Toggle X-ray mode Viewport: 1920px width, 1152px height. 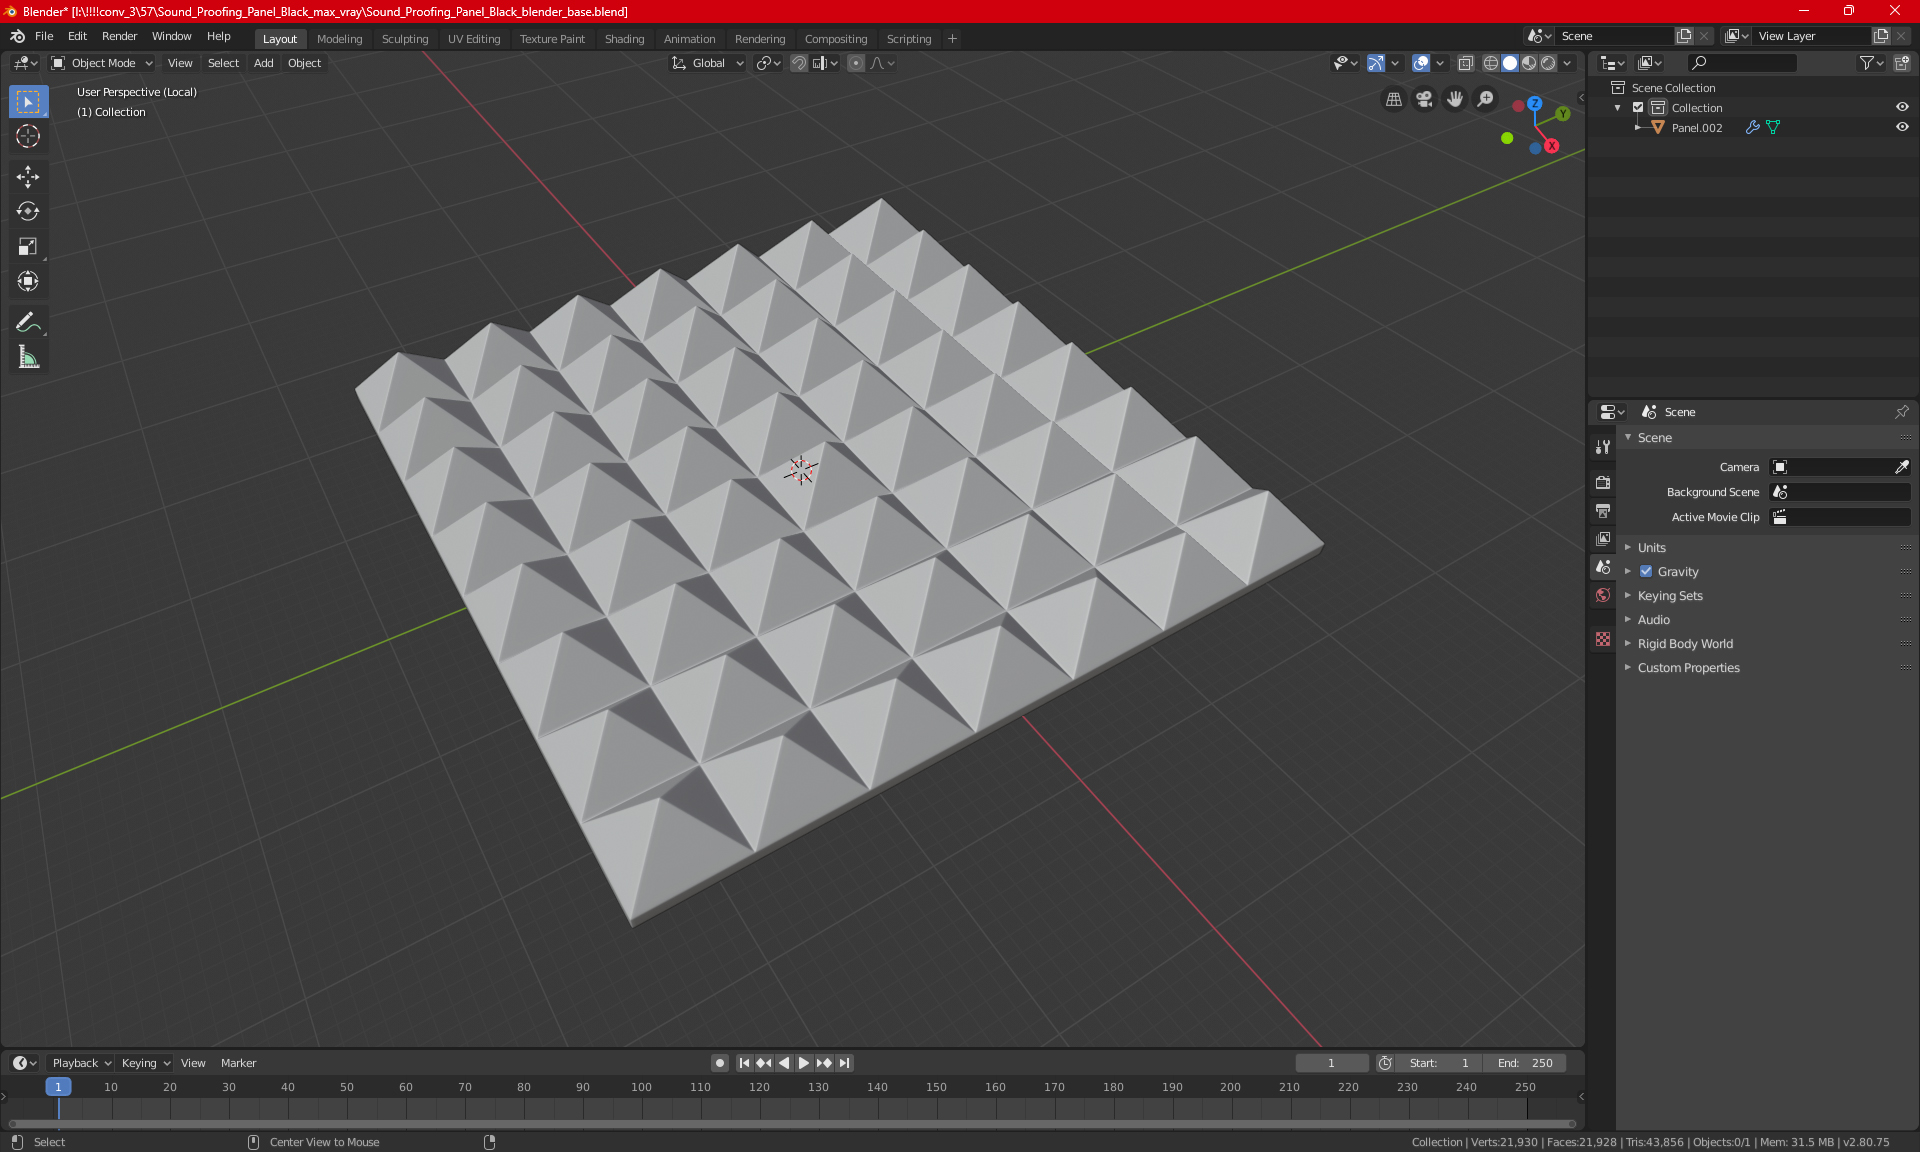pyautogui.click(x=1466, y=63)
